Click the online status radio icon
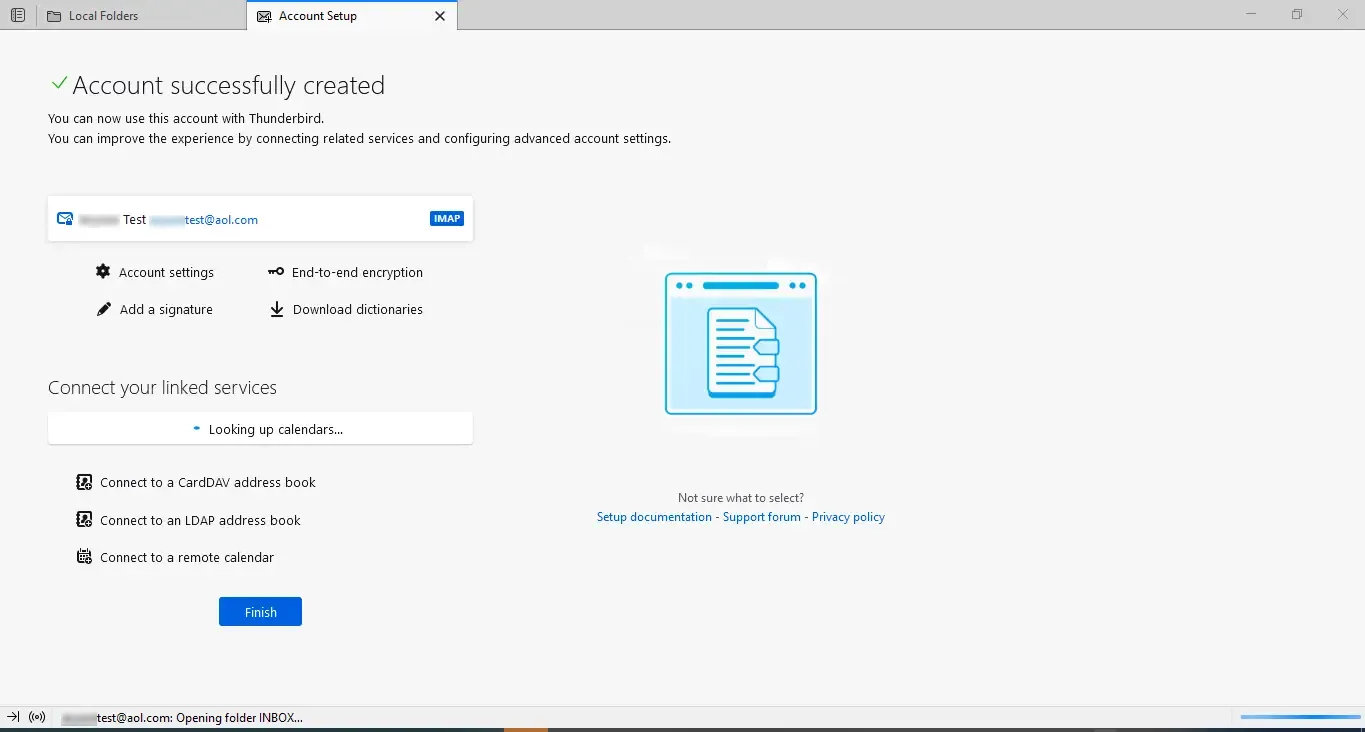This screenshot has height=732, width=1365. click(x=38, y=717)
